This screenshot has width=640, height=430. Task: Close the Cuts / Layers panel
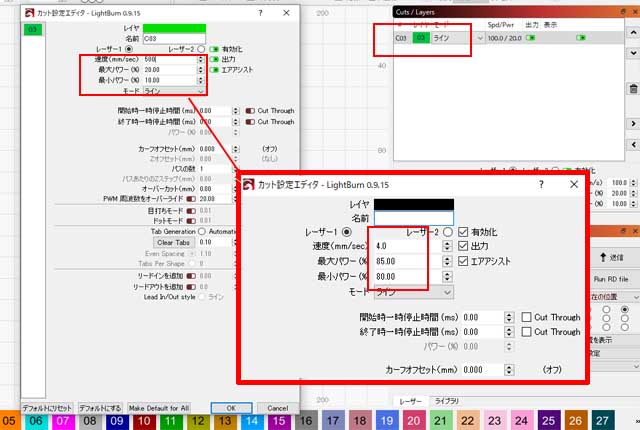click(x=635, y=12)
